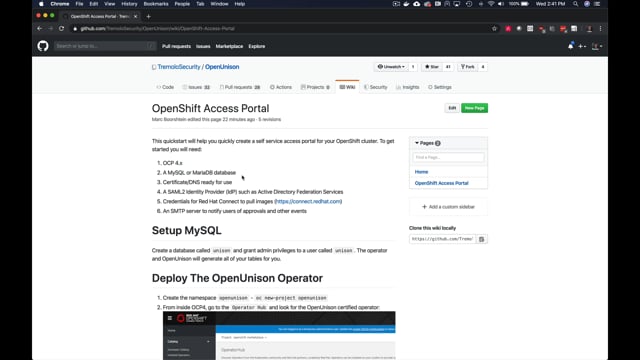The width and height of the screenshot is (640, 360).
Task: Click the Find a Page field
Action: pyautogui.click(x=448, y=157)
